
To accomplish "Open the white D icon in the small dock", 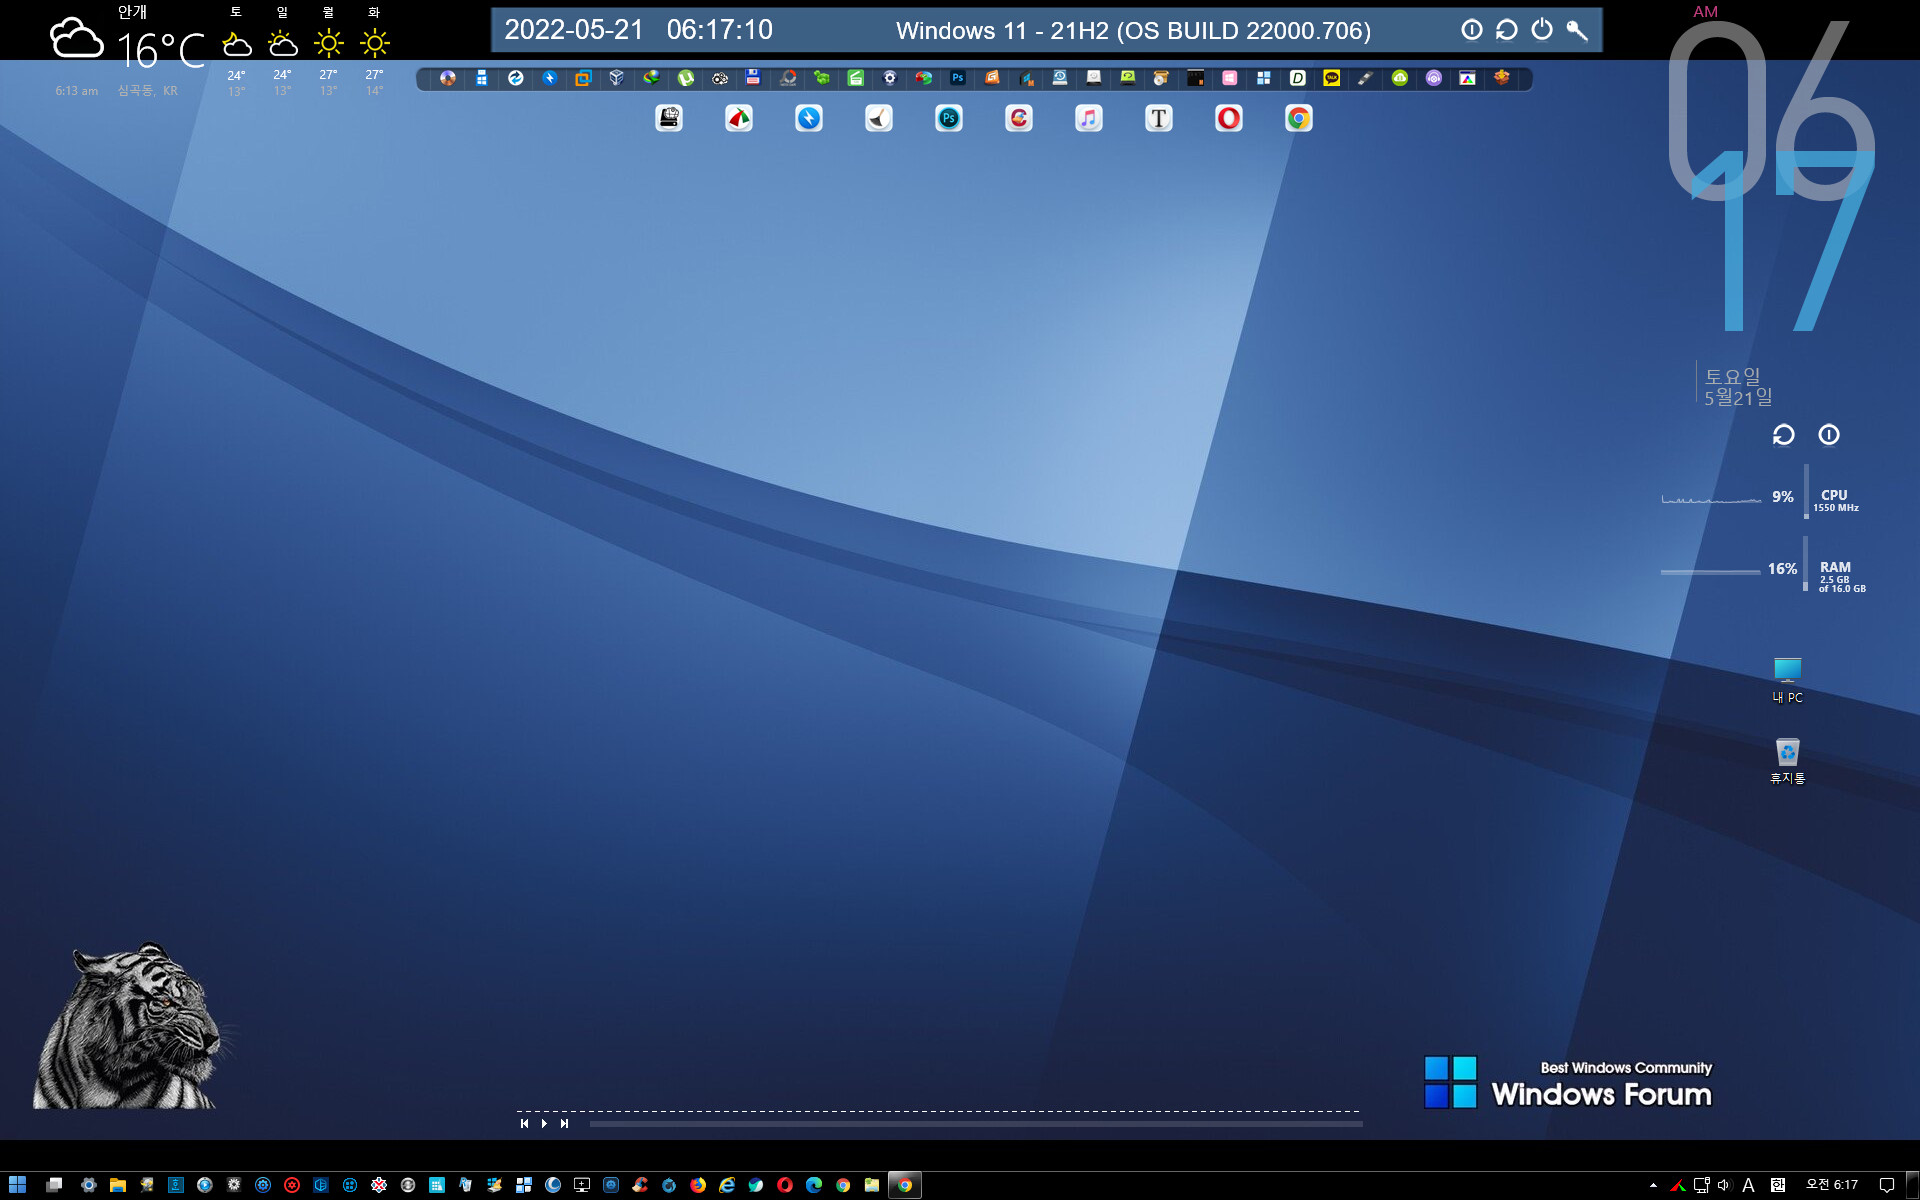I will click(x=1297, y=78).
